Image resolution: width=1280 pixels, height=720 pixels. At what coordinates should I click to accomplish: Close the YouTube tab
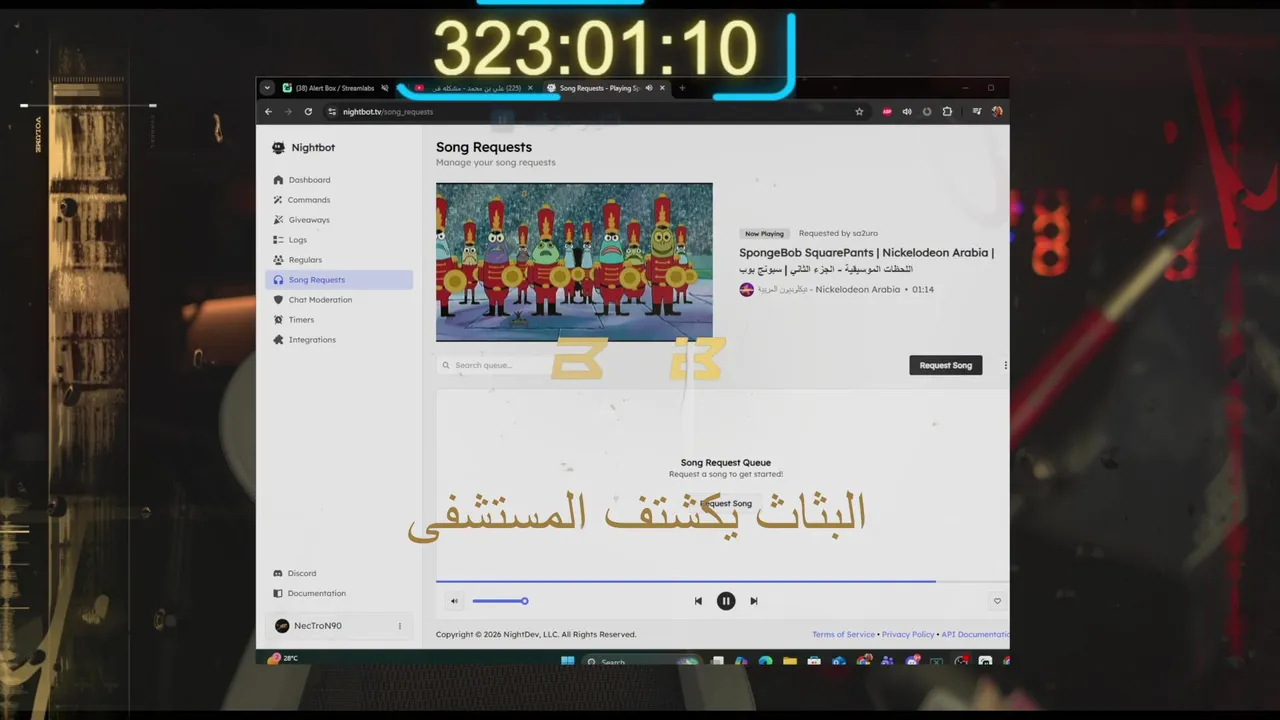pos(530,88)
